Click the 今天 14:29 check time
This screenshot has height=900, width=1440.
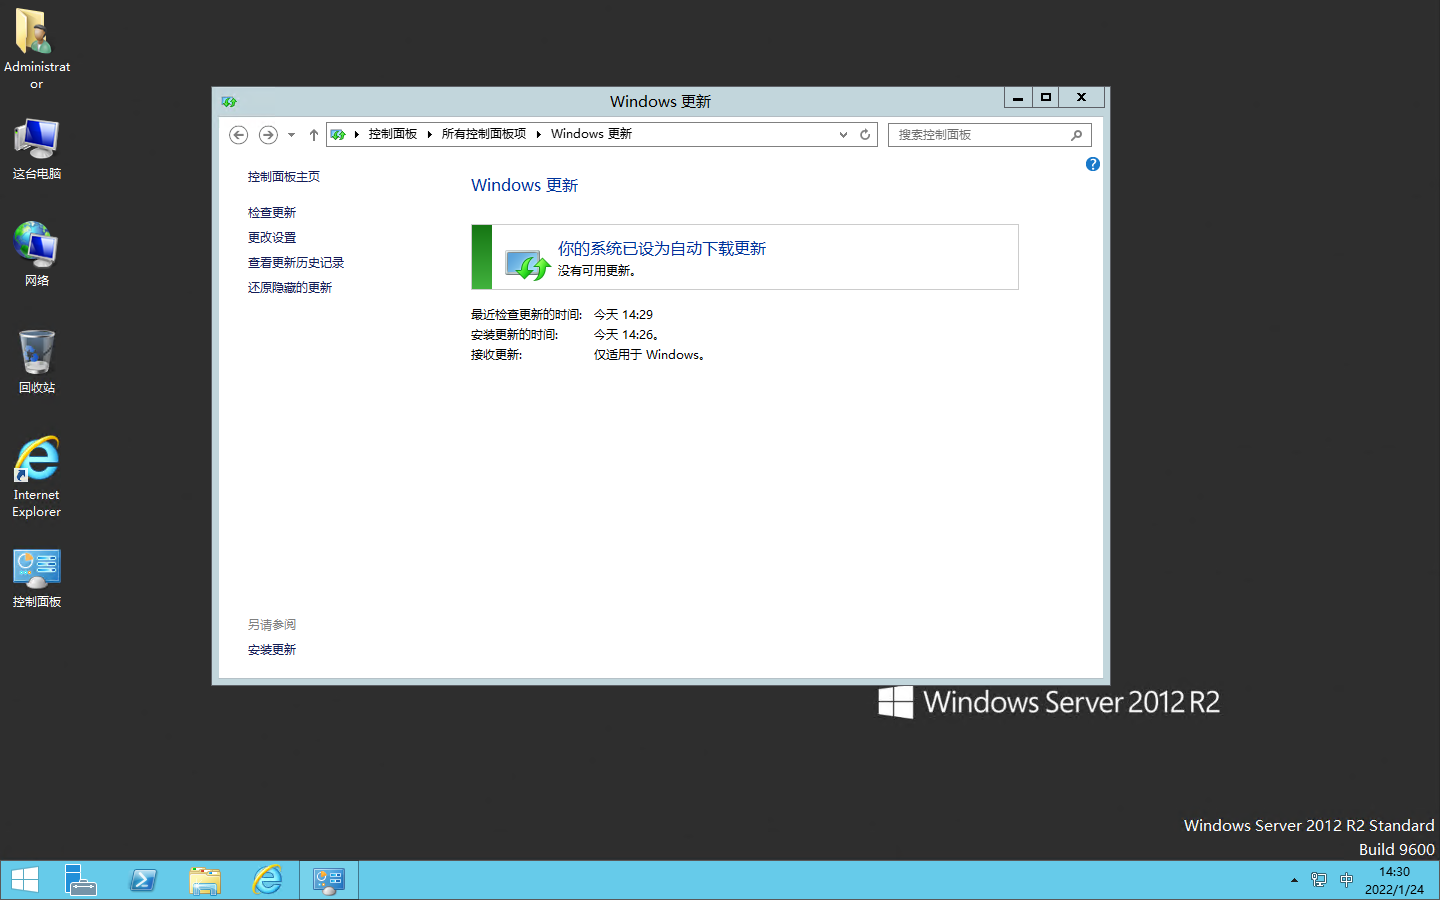[x=623, y=315]
